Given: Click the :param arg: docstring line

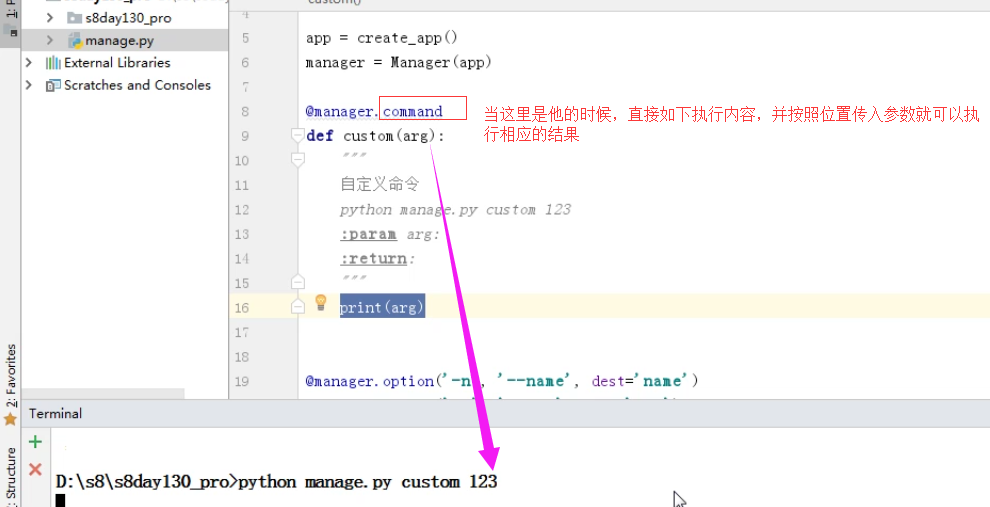Looking at the screenshot, I should [389, 234].
